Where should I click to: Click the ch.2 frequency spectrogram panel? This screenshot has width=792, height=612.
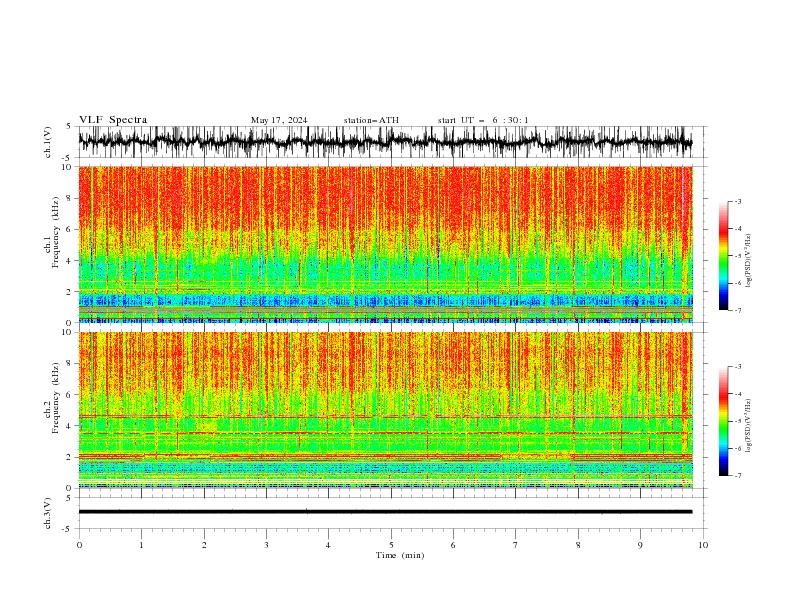click(x=386, y=410)
